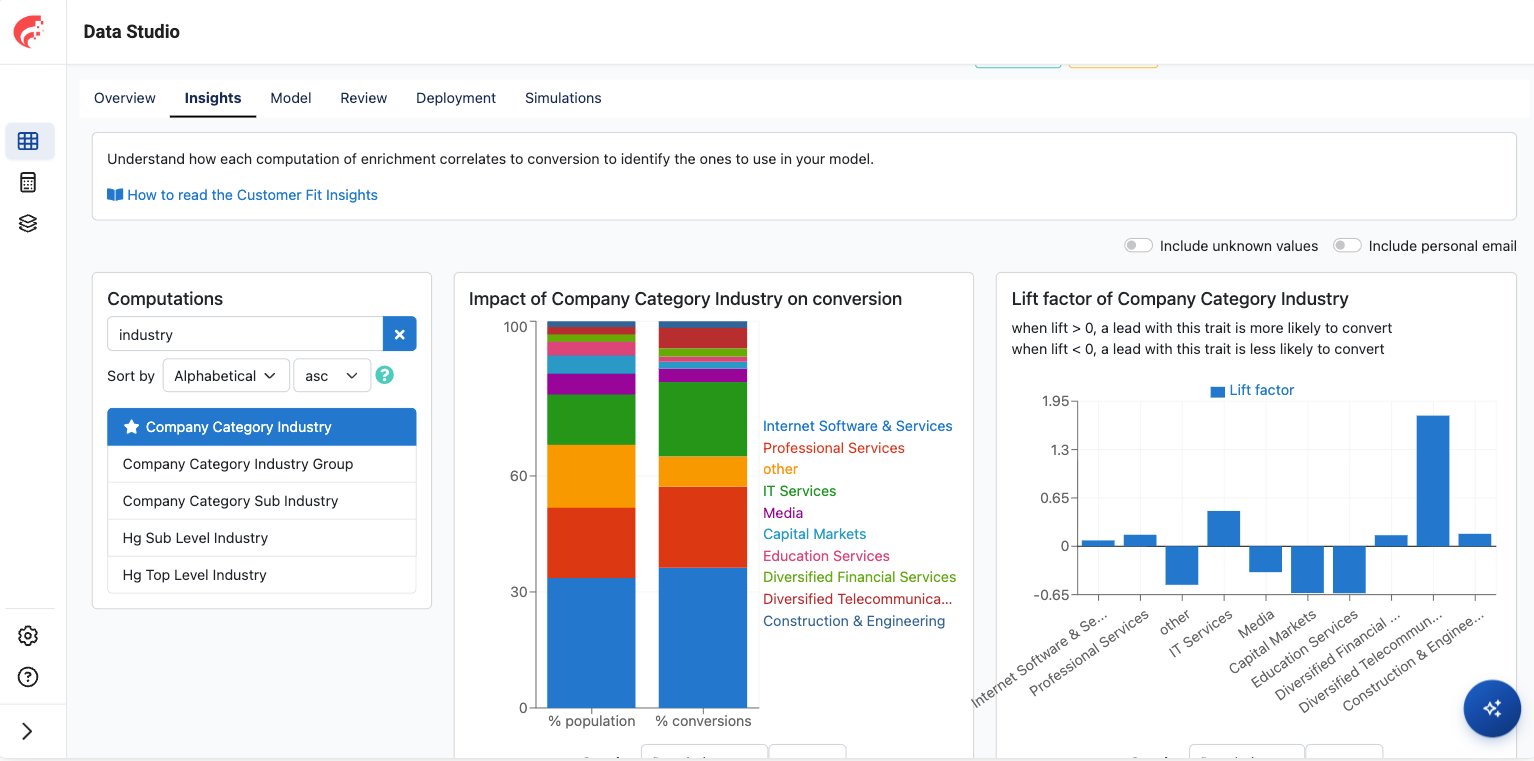This screenshot has width=1534, height=761.
Task: Expand the sidebar with the arrow icon
Action: pyautogui.click(x=28, y=731)
